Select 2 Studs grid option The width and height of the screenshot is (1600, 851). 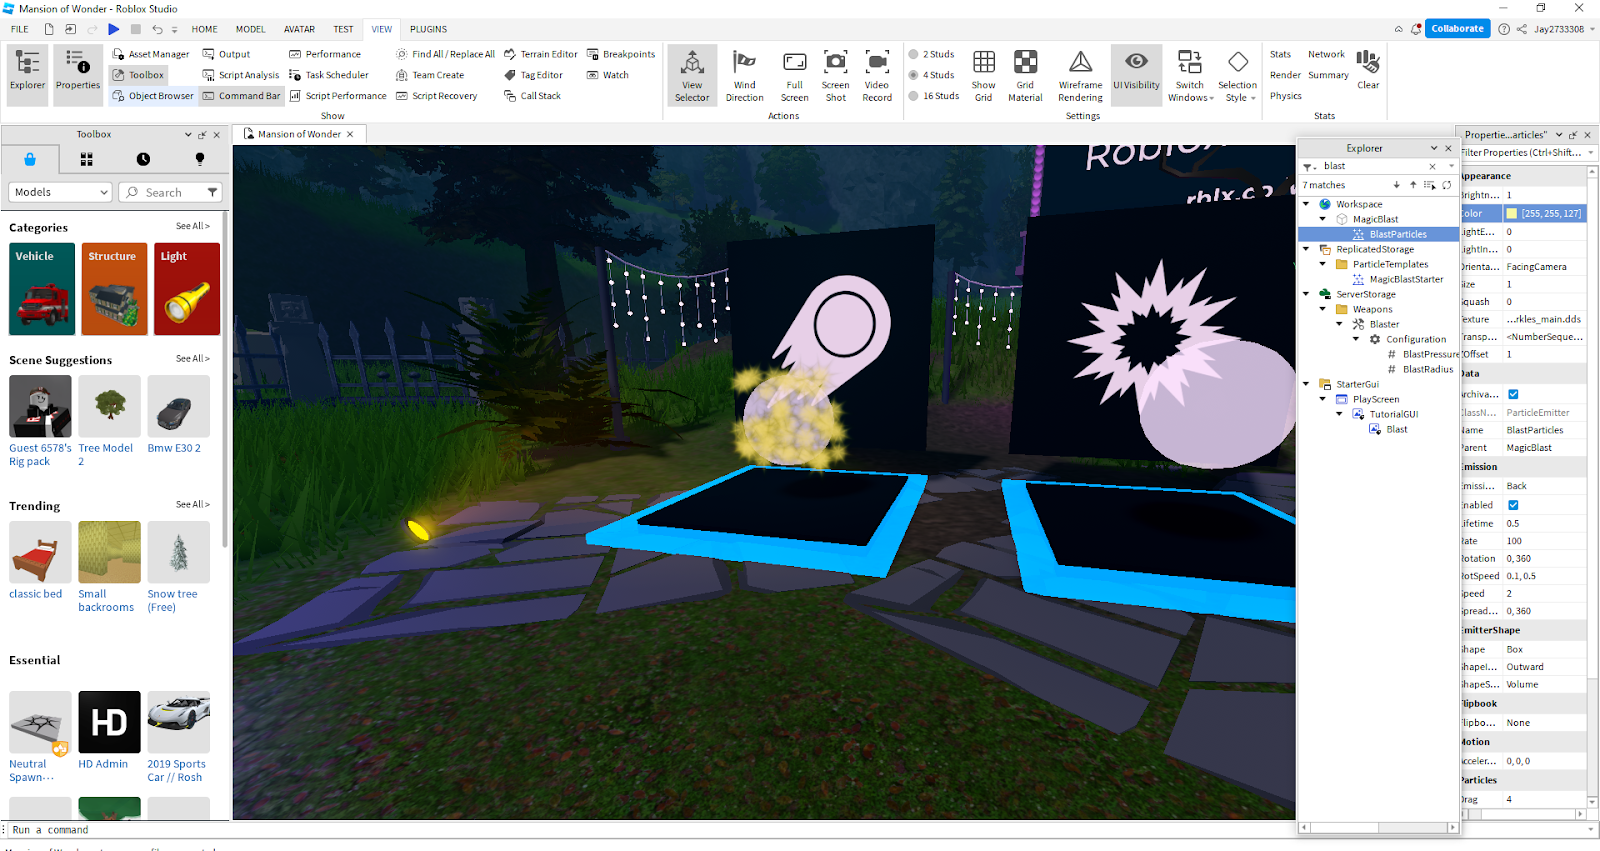(x=931, y=54)
